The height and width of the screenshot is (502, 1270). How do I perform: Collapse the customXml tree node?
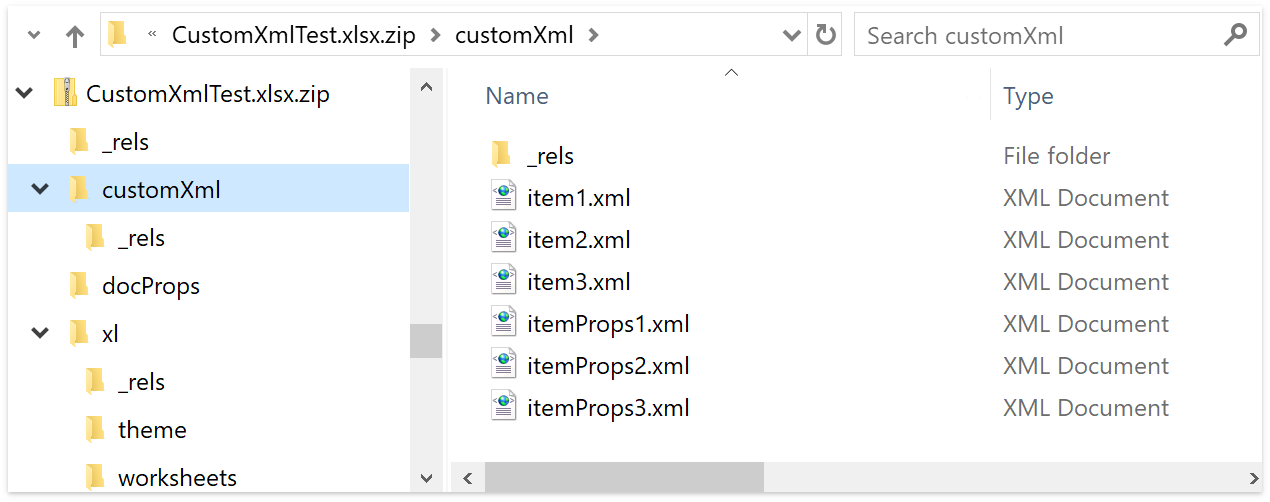coord(41,189)
